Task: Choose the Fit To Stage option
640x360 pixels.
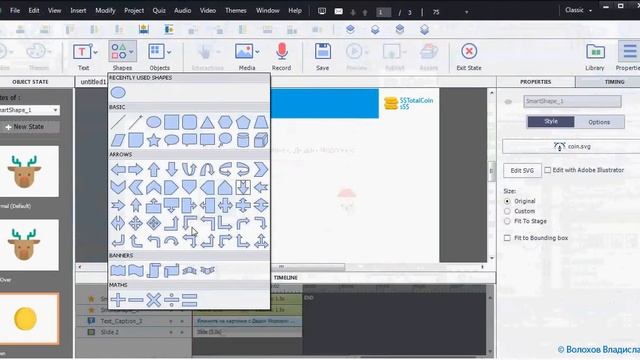Action: point(507,221)
